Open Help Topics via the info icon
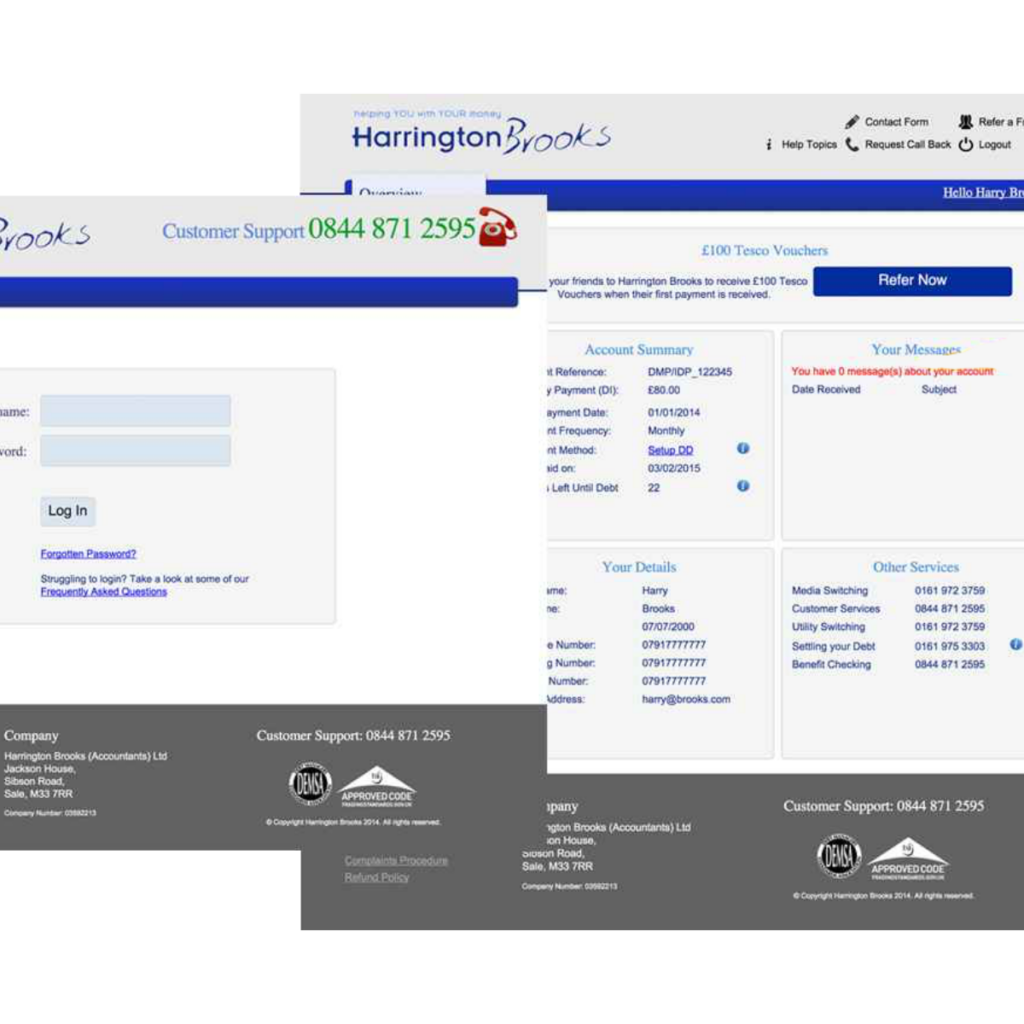Image resolution: width=1024 pixels, height=1024 pixels. click(x=769, y=145)
